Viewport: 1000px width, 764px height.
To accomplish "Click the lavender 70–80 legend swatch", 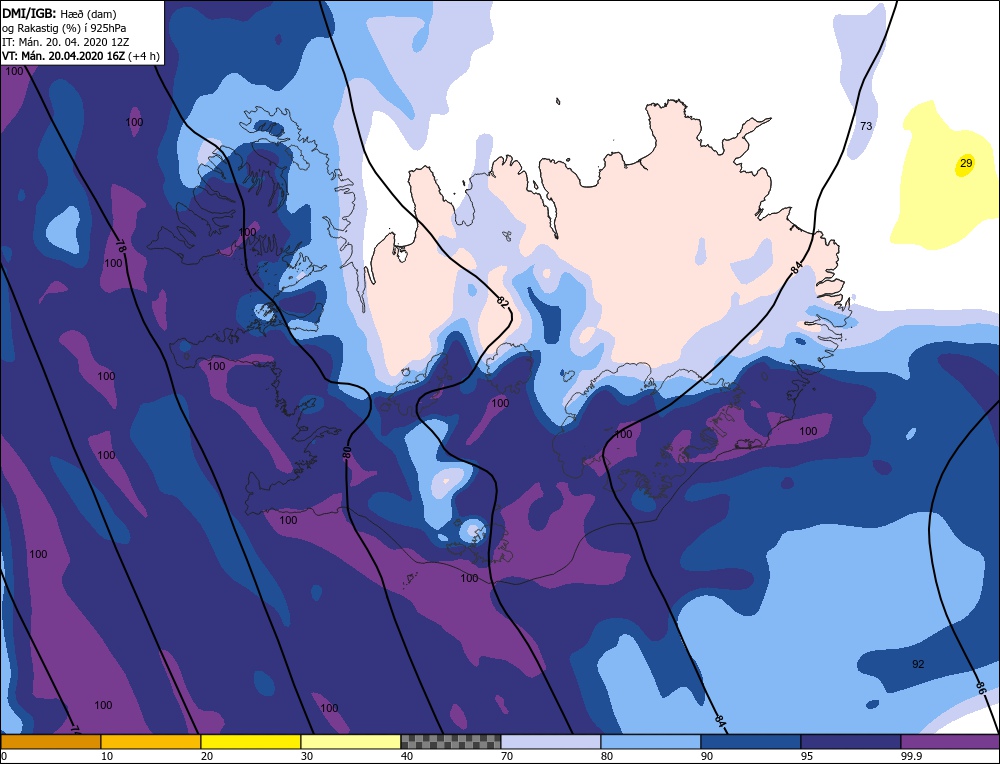I will (x=551, y=742).
